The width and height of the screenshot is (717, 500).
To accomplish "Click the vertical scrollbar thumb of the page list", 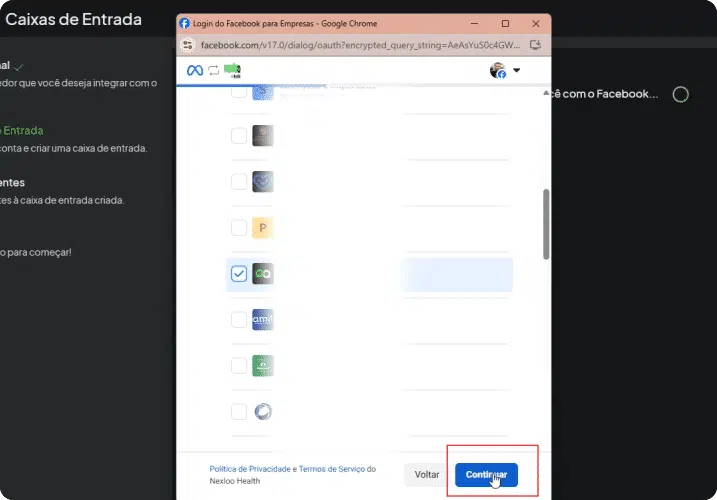I will (546, 224).
